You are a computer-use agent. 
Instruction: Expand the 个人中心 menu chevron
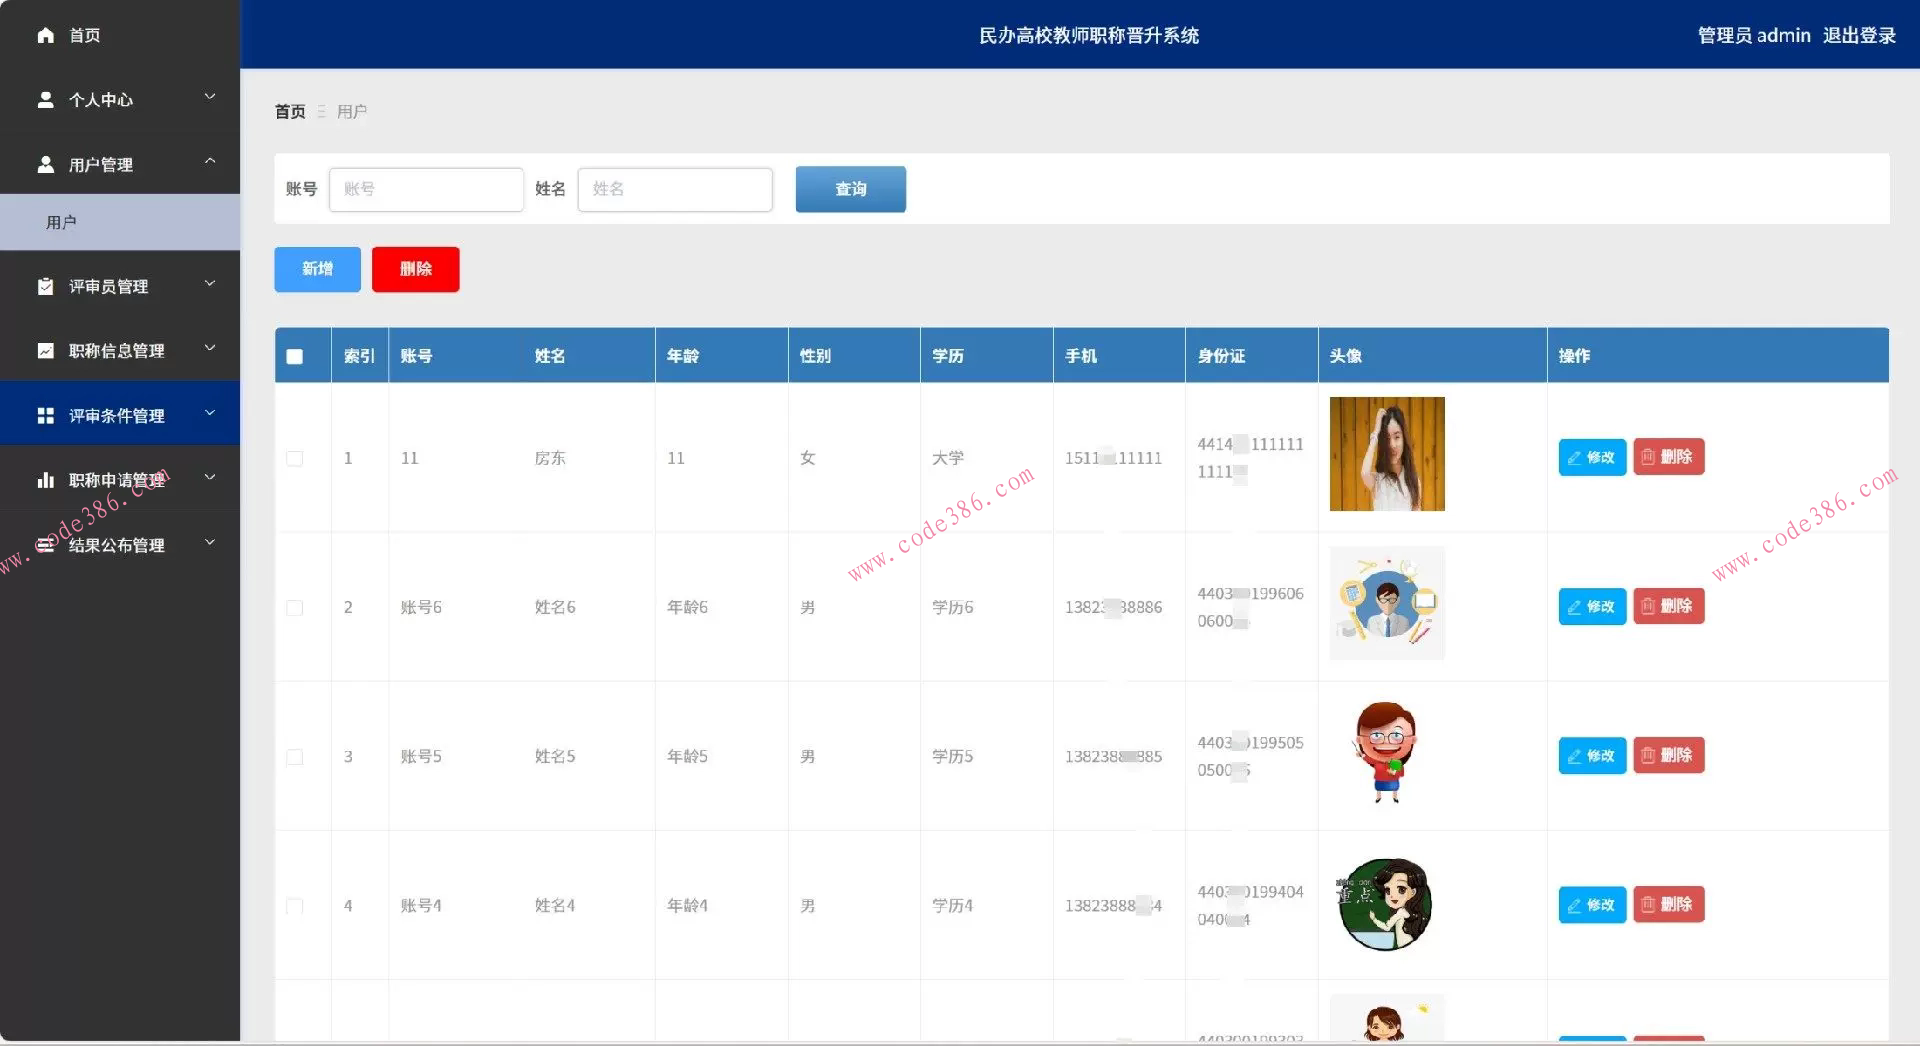[209, 97]
